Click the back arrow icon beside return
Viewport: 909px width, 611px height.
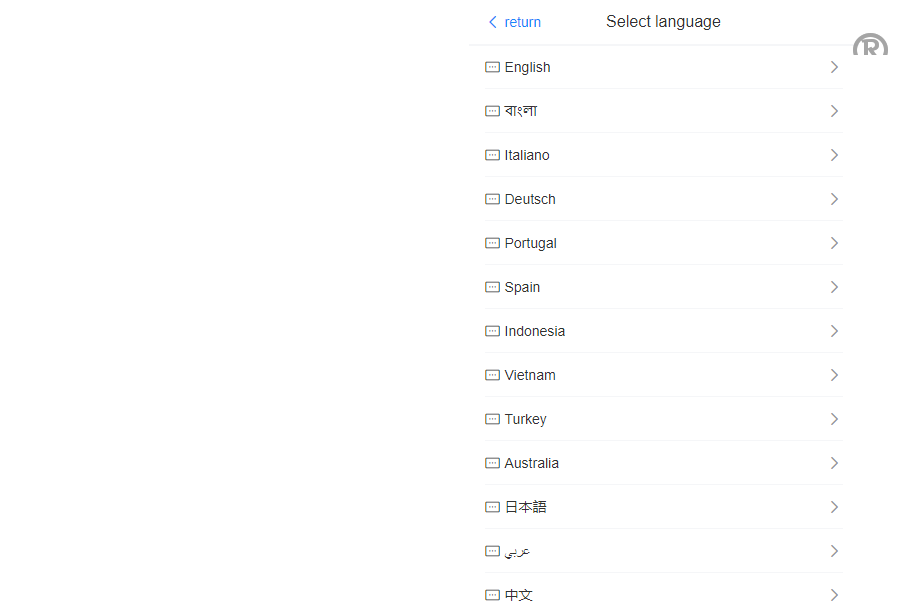point(492,22)
